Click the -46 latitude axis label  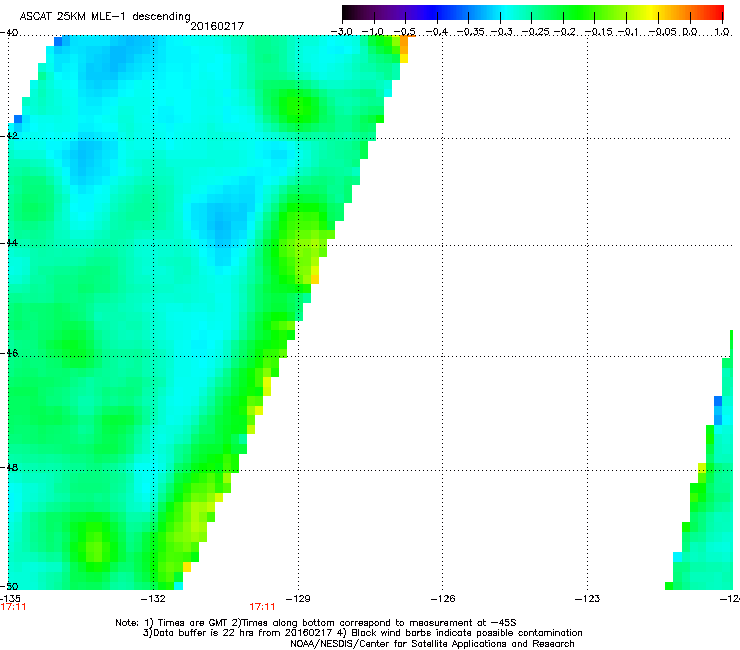coord(9,353)
